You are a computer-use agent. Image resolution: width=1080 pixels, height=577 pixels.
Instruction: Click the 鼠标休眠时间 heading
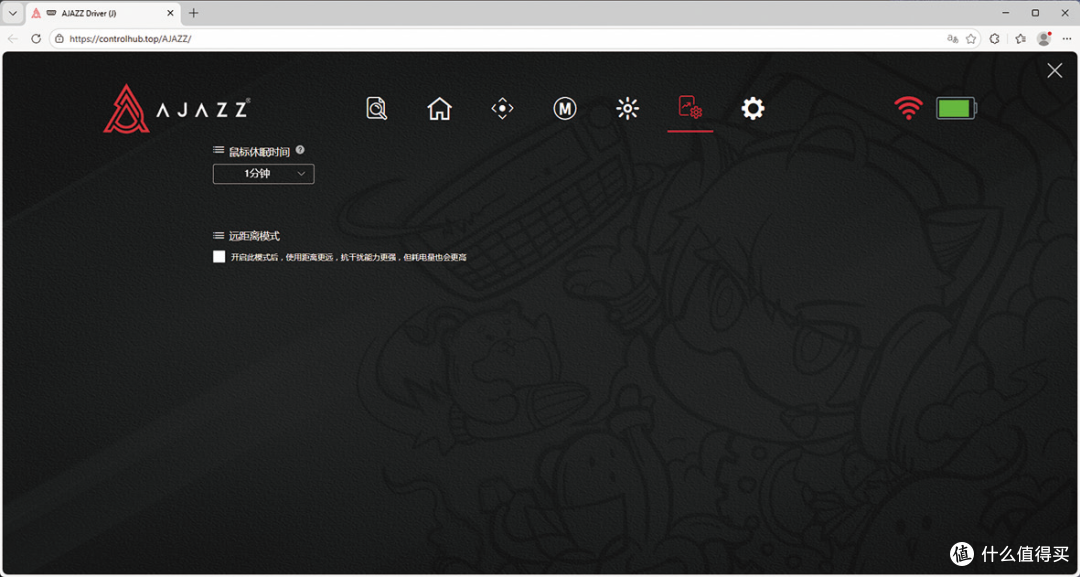(x=259, y=151)
